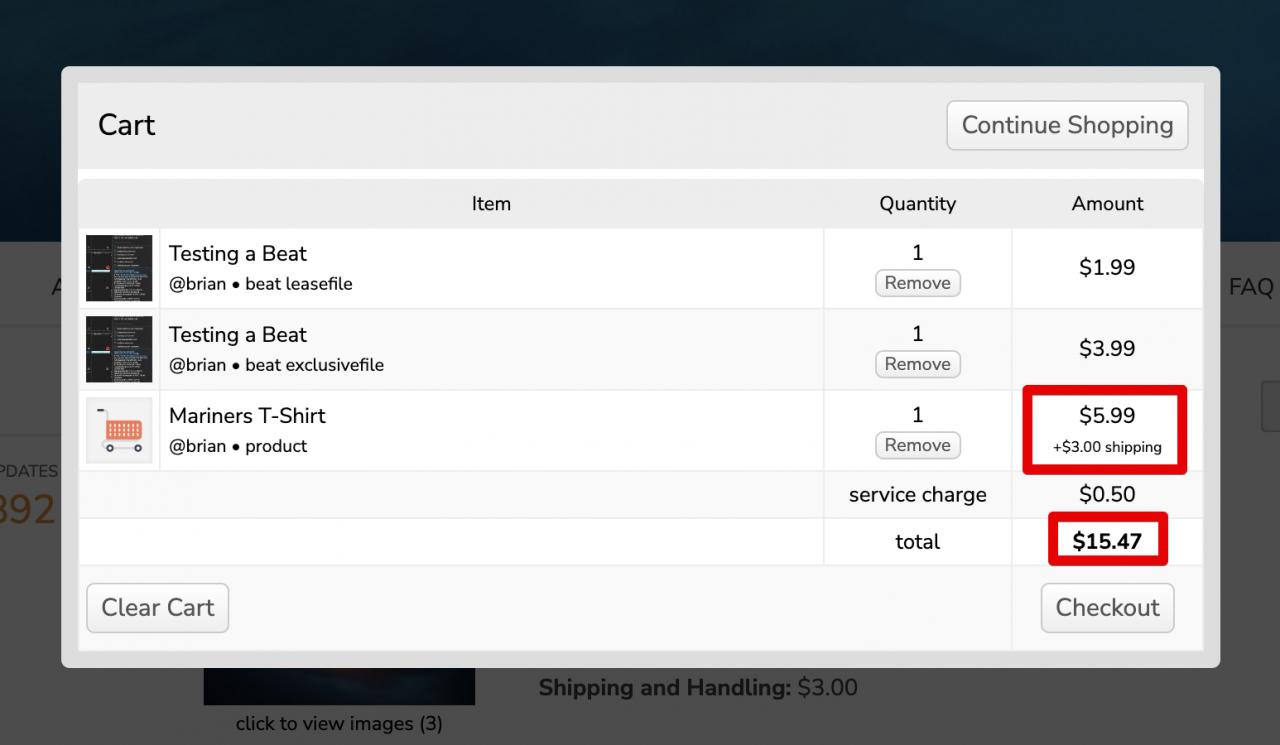This screenshot has height=745, width=1280.
Task: Remove the Mariners T-Shirt from the cart
Action: point(917,445)
